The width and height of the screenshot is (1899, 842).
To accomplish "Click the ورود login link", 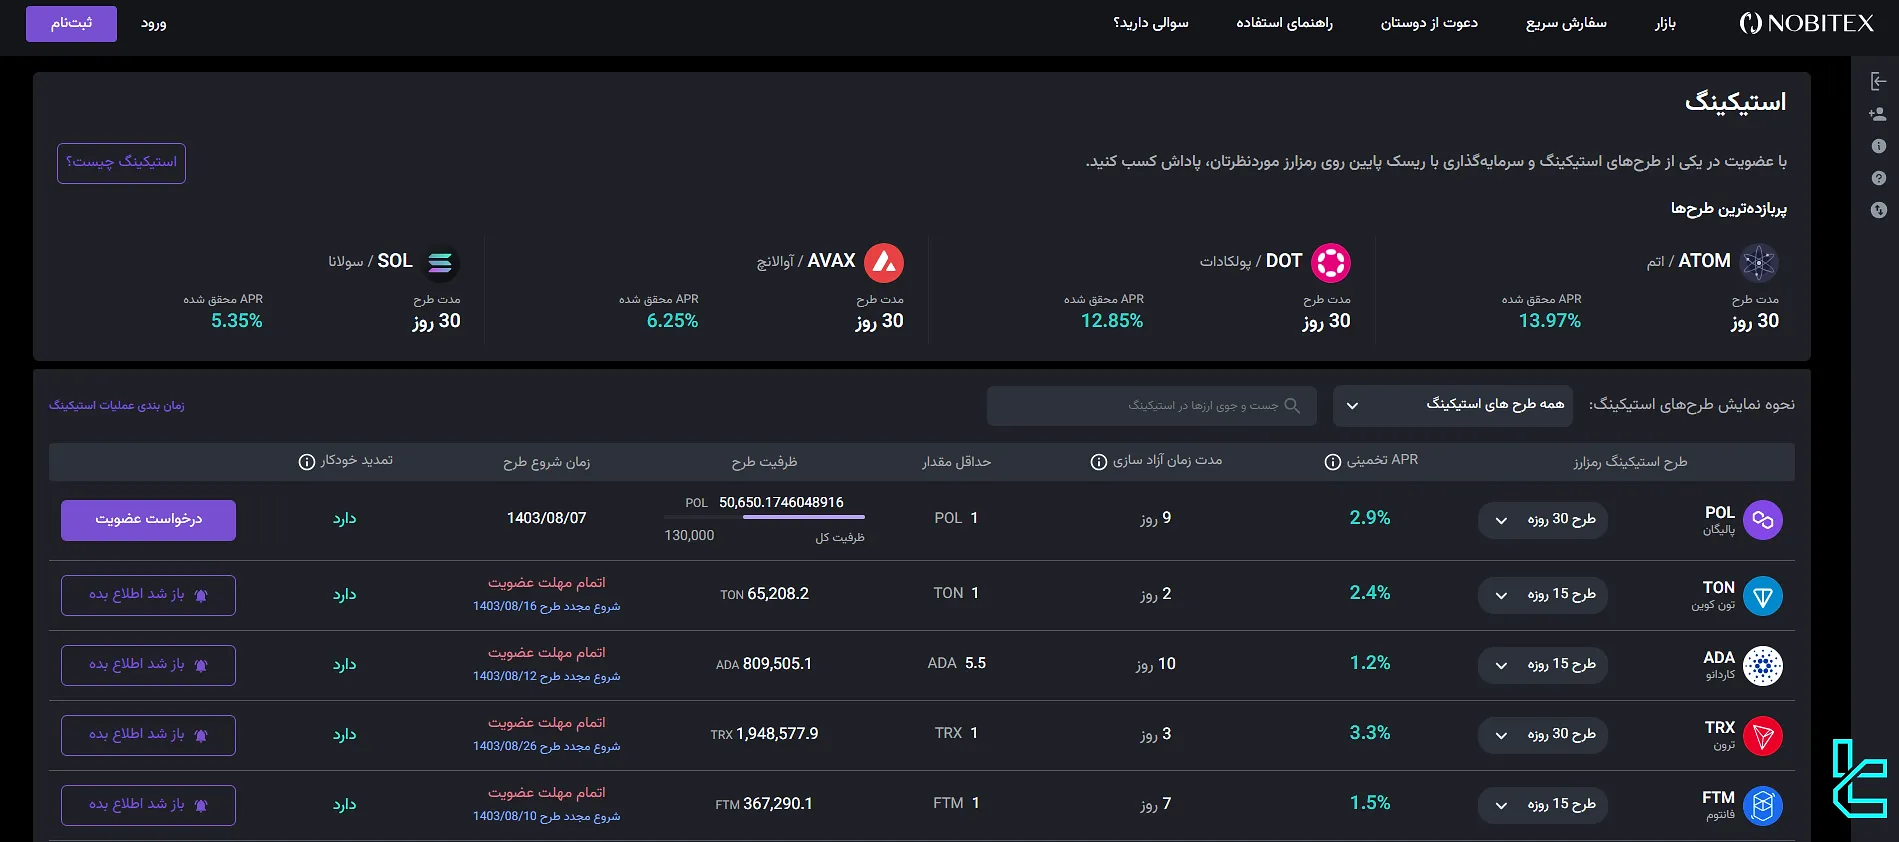I will pyautogui.click(x=154, y=23).
